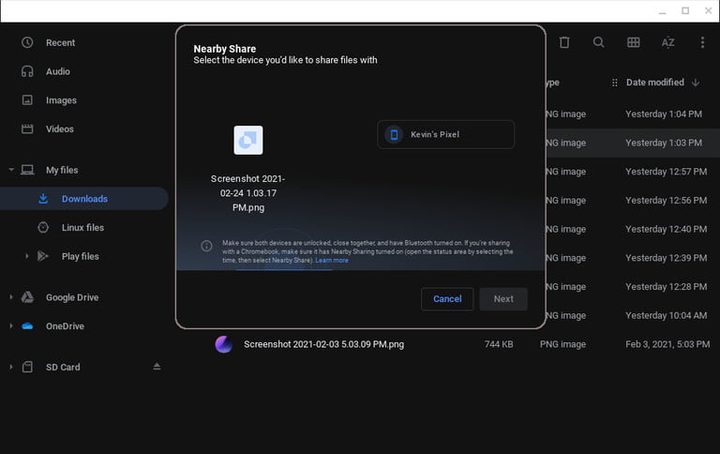Viewport: 720px width, 454px height.
Task: Select the Kevin's Pixel device
Action: point(445,134)
